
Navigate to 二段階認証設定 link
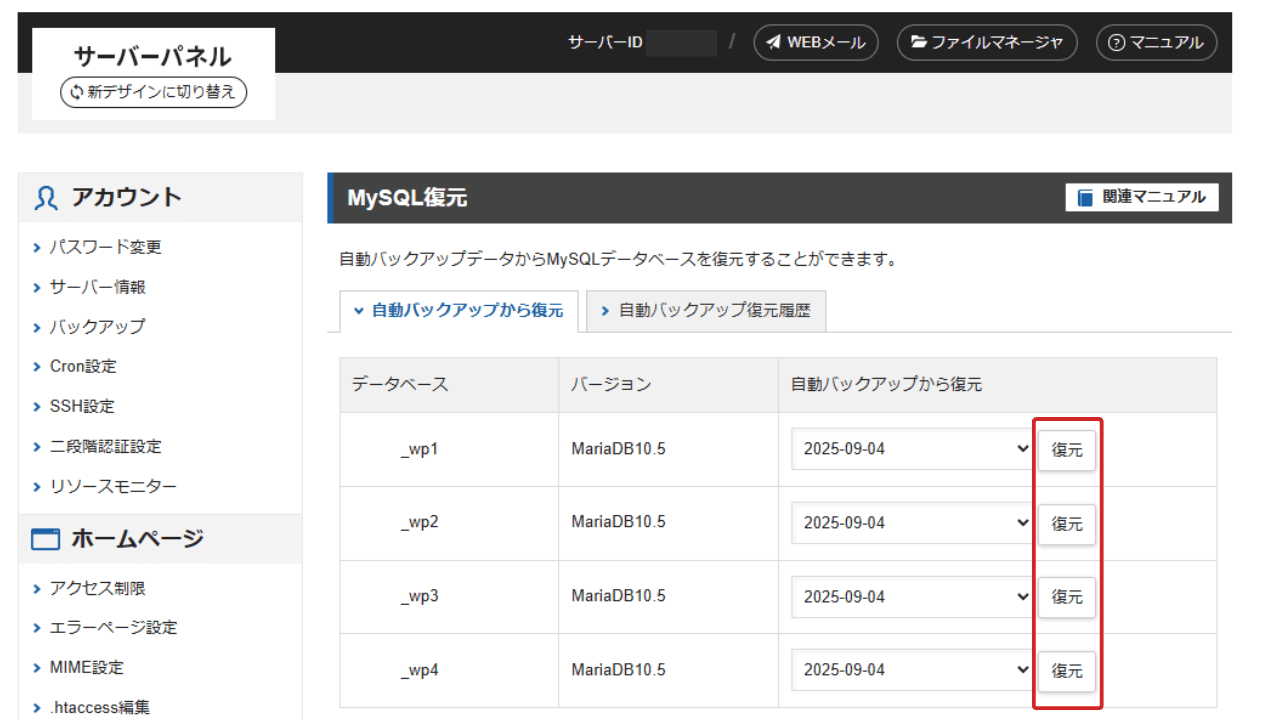[x=105, y=447]
